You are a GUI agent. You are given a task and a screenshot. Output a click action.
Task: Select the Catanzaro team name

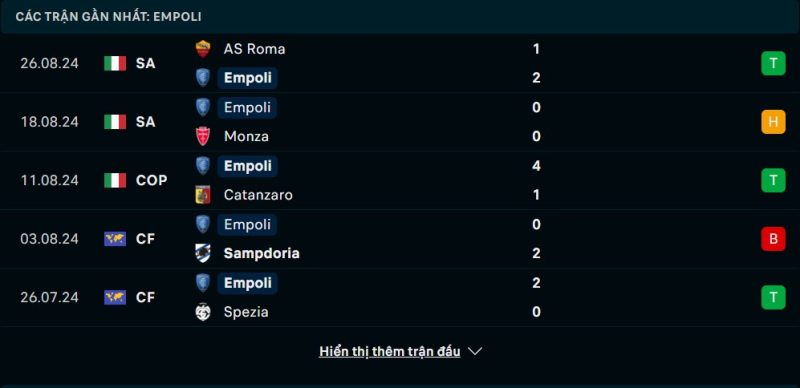258,195
